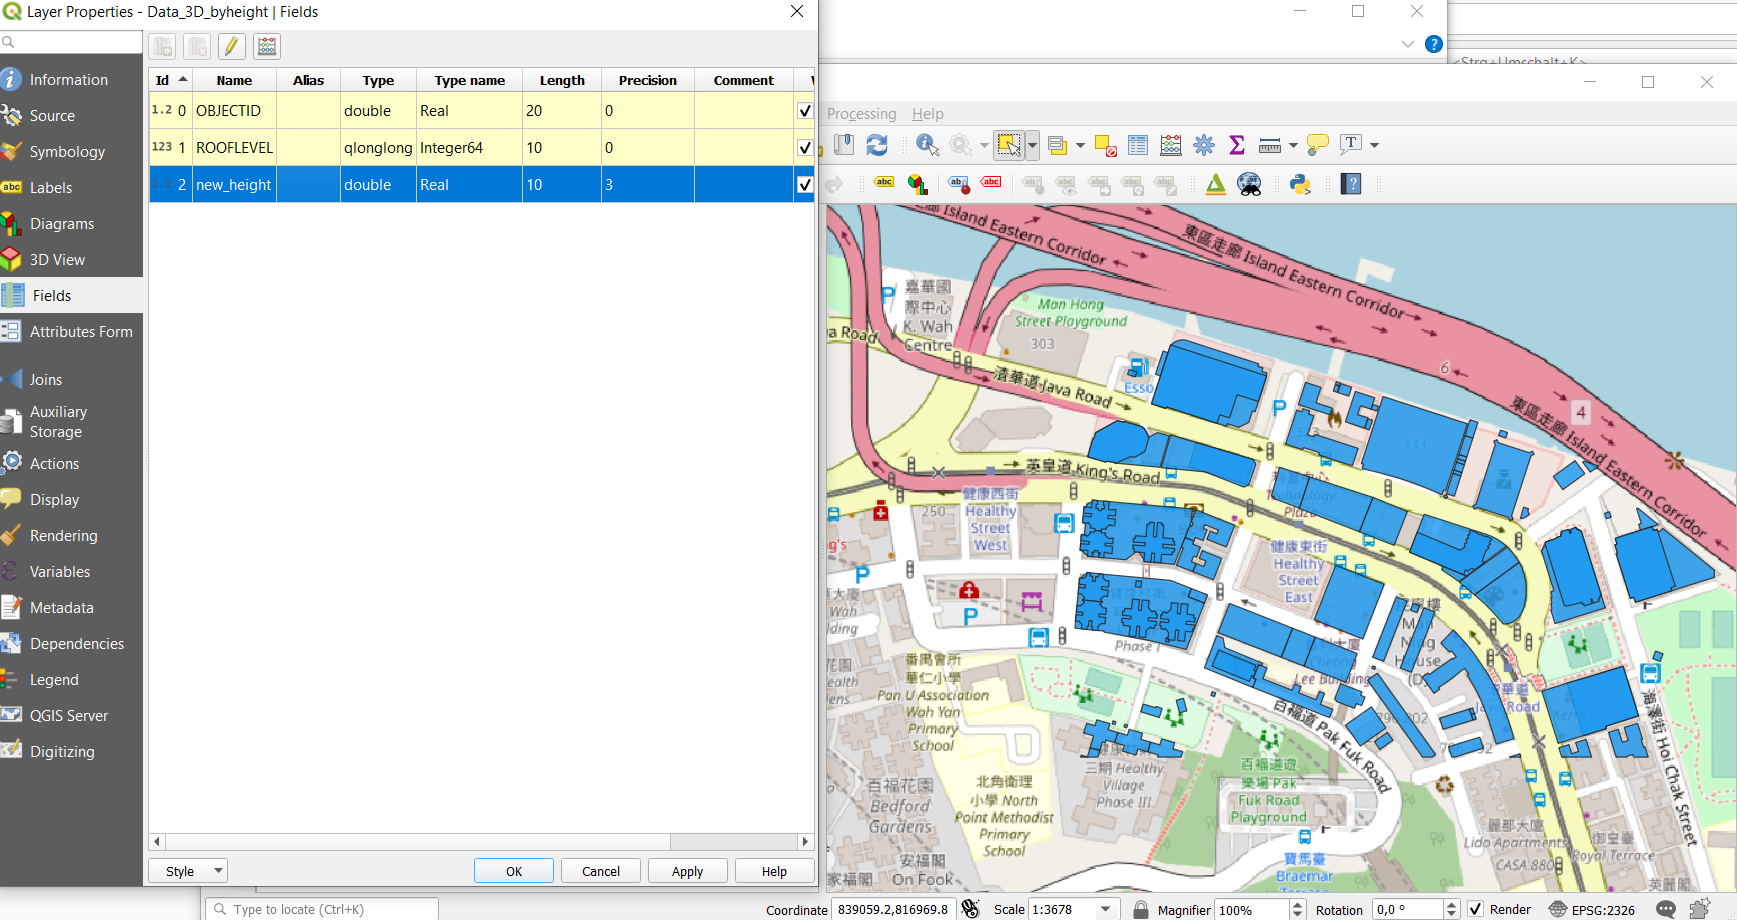
Task: Toggle editing mode with the pencil icon
Action: click(x=232, y=46)
